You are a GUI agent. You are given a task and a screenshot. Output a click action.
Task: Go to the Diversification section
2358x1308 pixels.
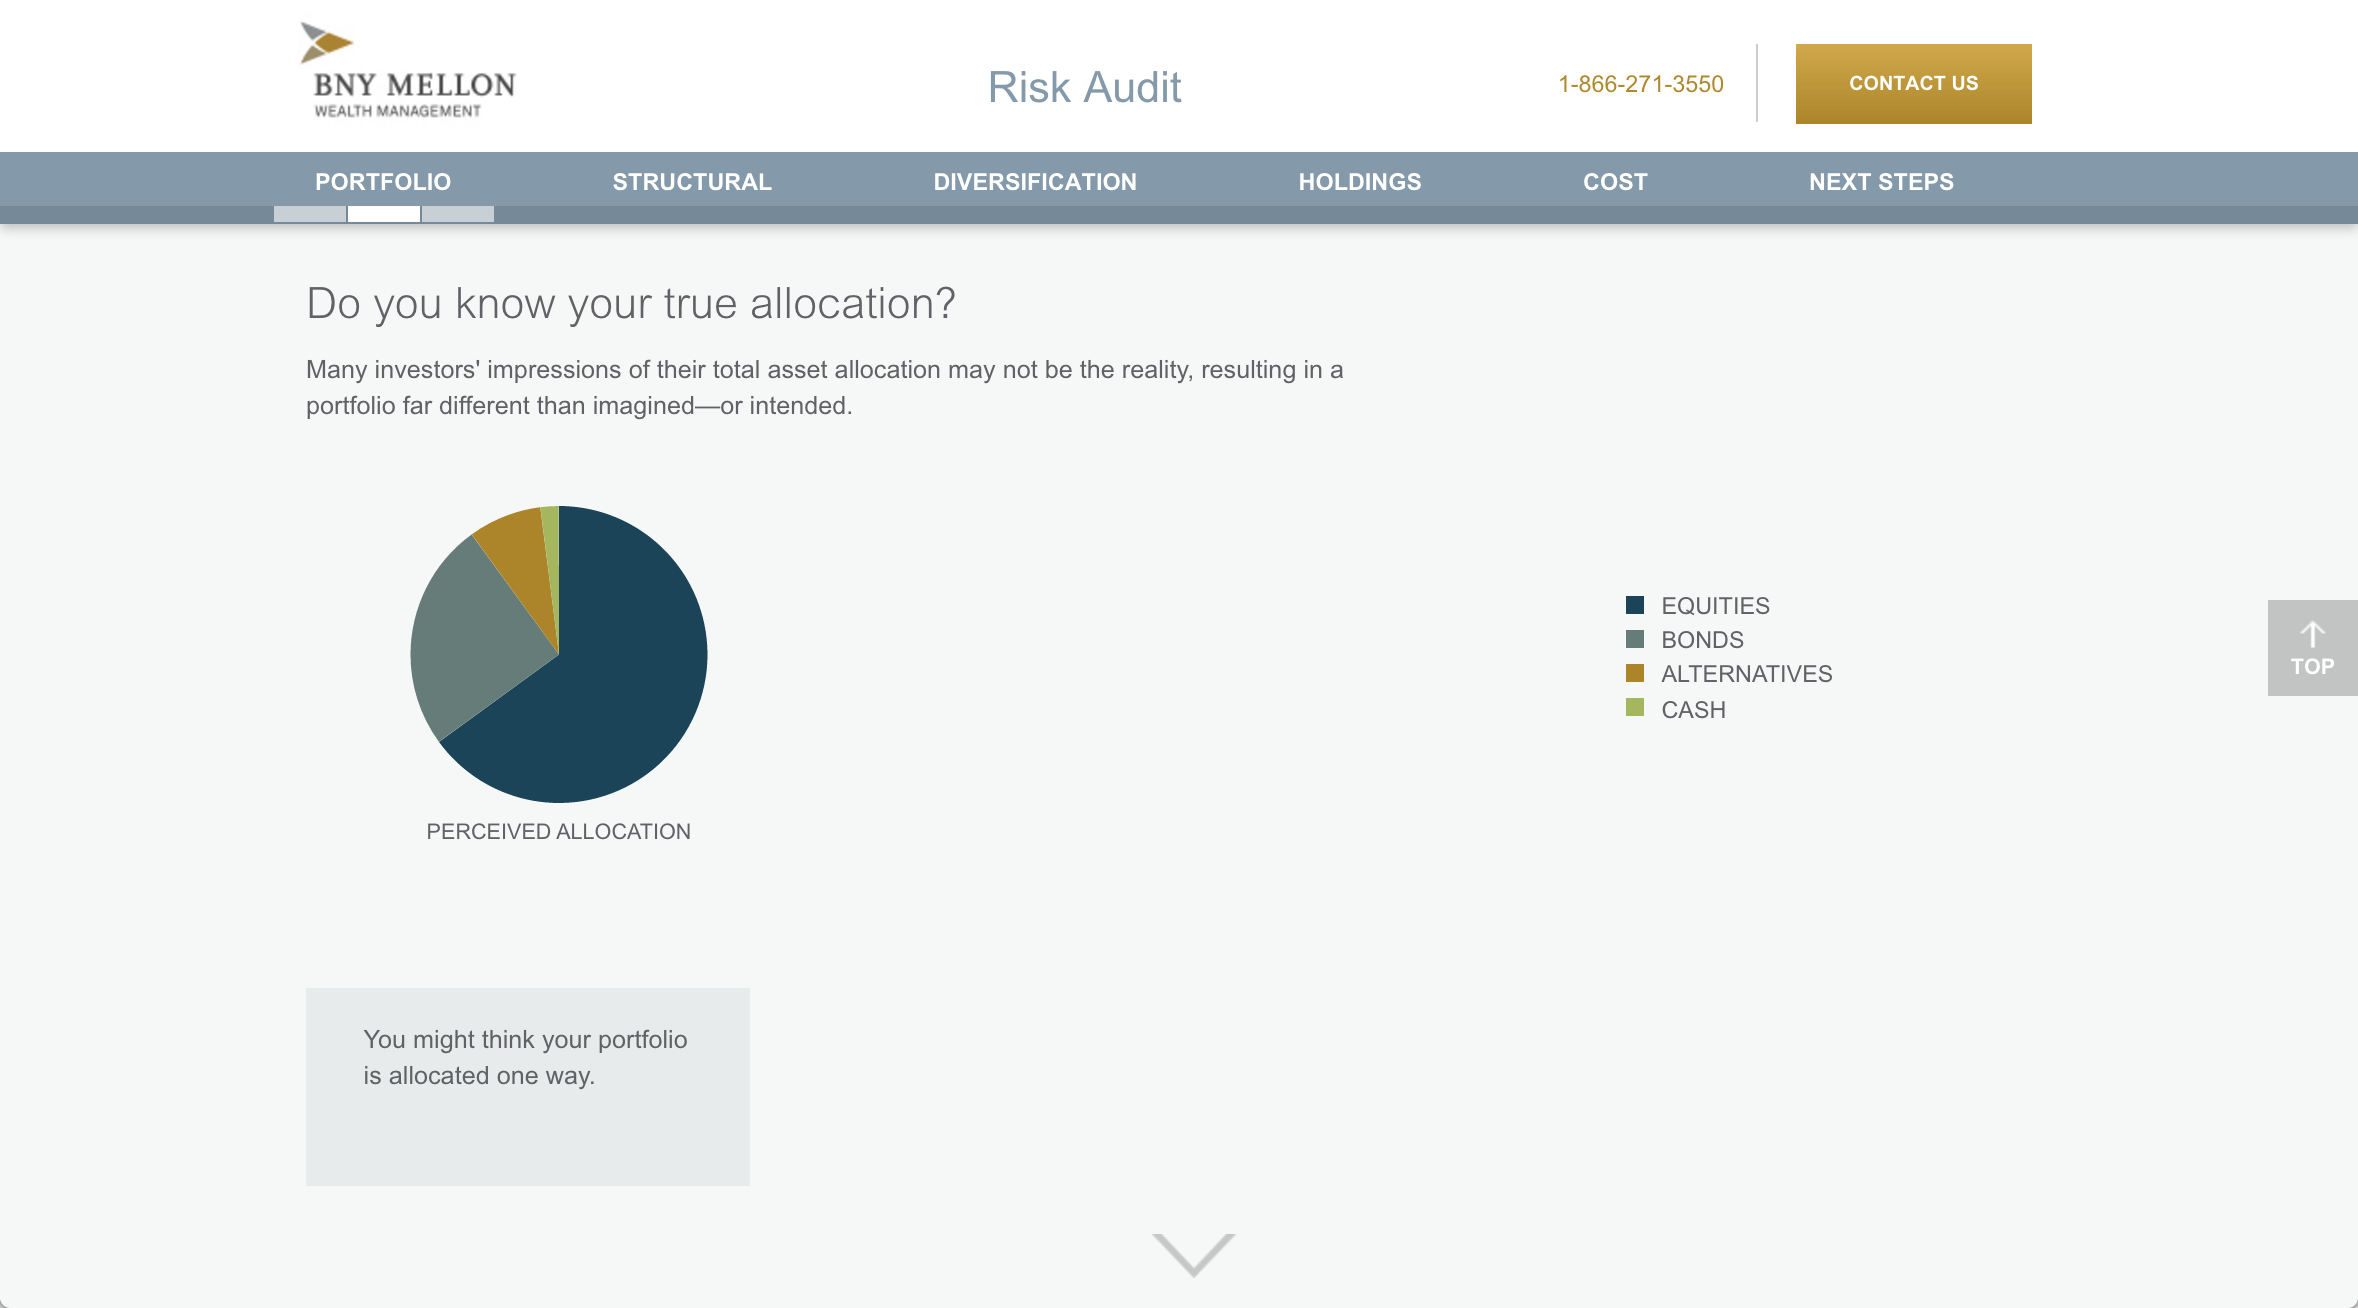(x=1035, y=182)
